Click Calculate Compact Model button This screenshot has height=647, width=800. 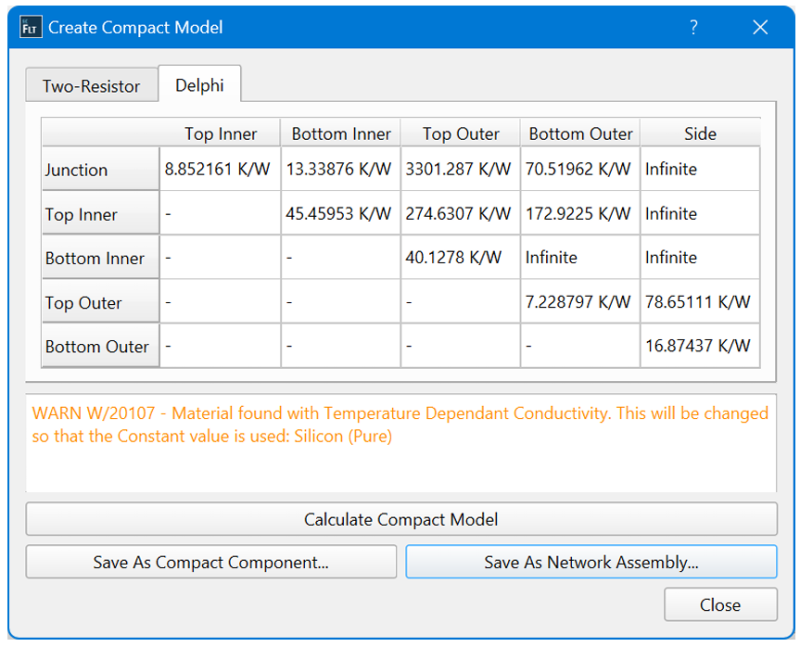(x=402, y=519)
